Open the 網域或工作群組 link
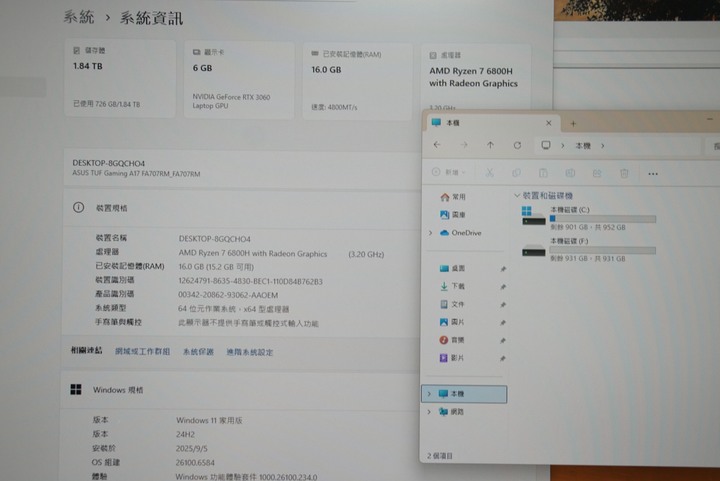The image size is (720, 481). coord(142,351)
